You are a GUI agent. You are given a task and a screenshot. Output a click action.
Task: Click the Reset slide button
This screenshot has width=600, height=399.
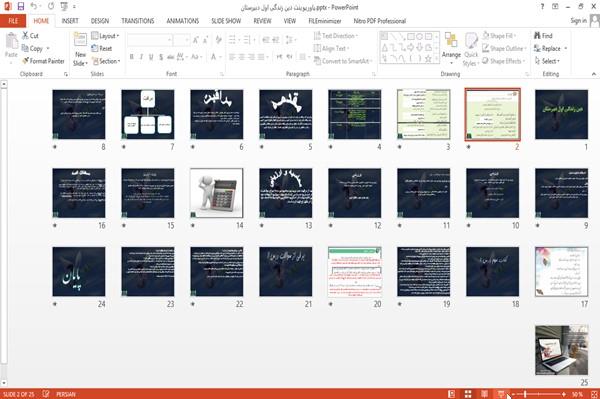(x=102, y=49)
